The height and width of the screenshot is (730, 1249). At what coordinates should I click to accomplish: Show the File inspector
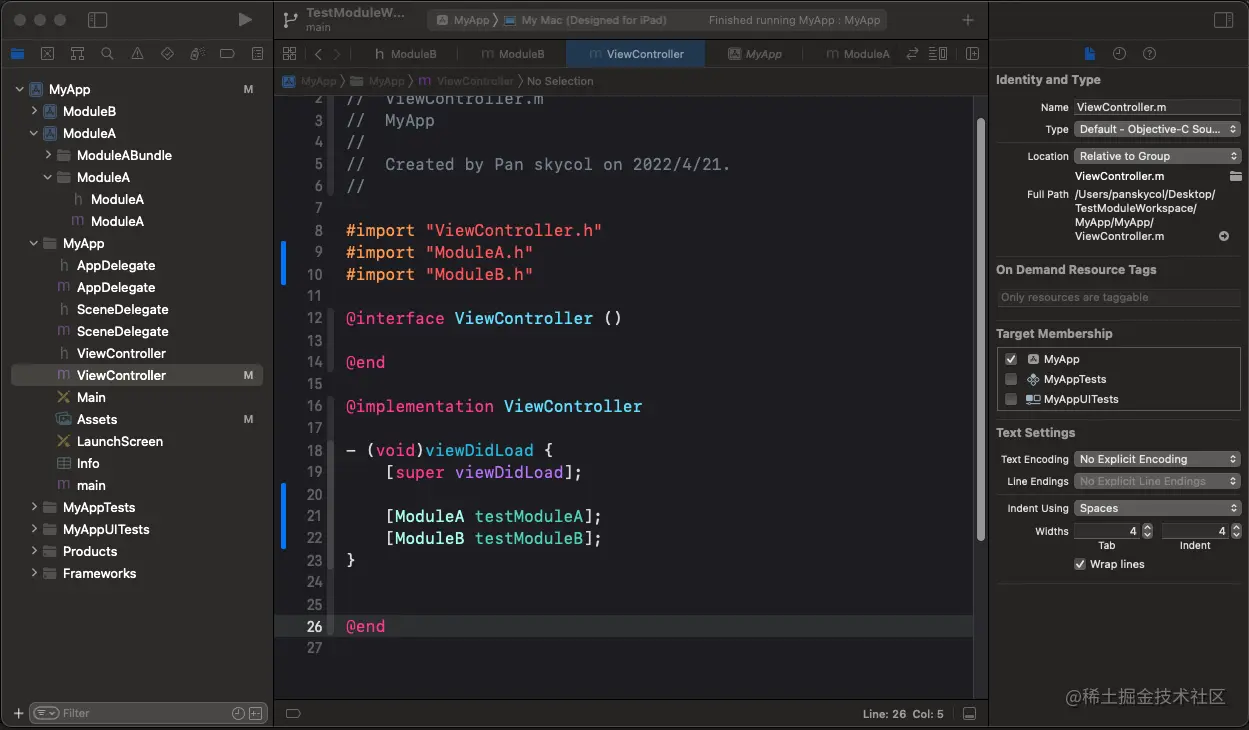(1090, 54)
